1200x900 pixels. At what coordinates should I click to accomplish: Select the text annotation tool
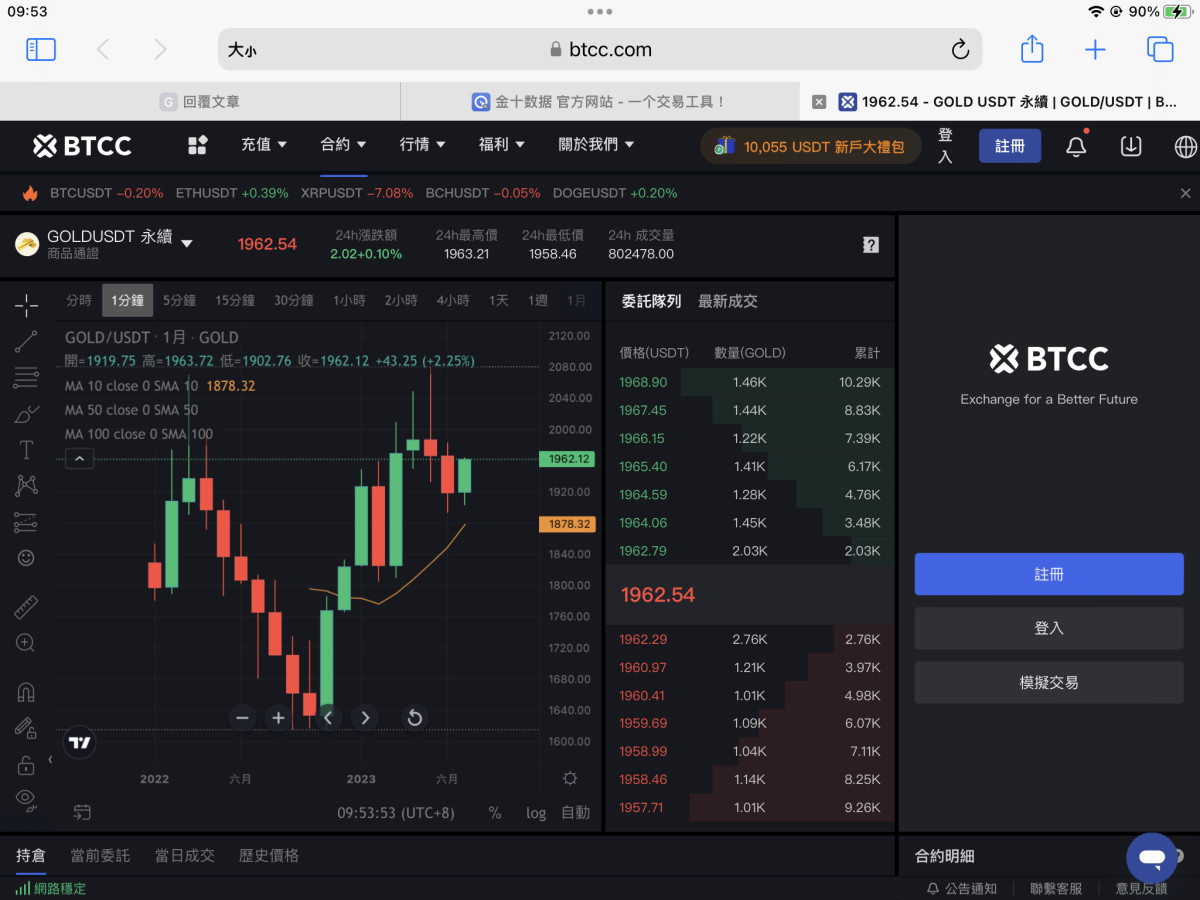point(26,450)
